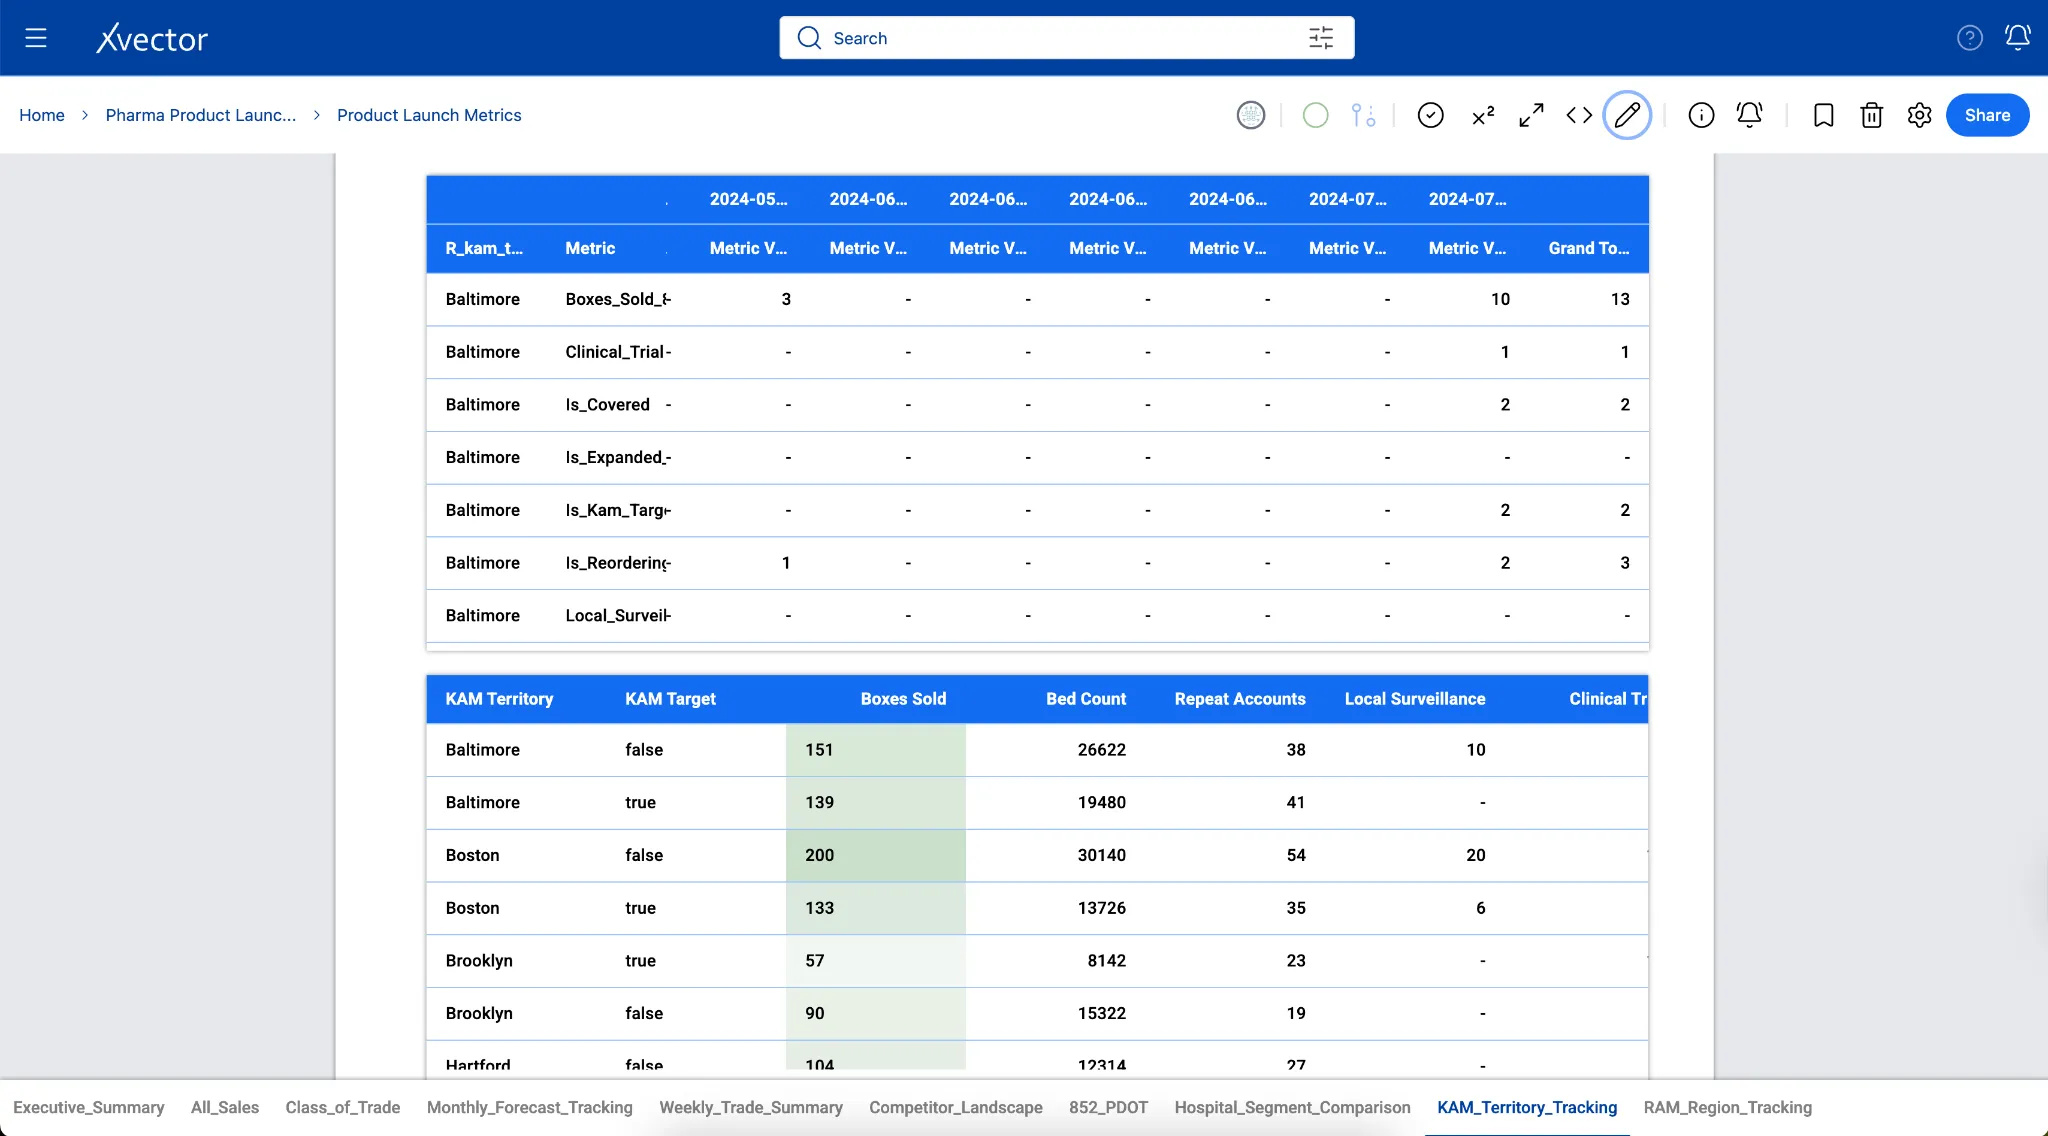Click Metric pivot column header
Viewport: 2048px width, 1136px height.
coord(590,248)
